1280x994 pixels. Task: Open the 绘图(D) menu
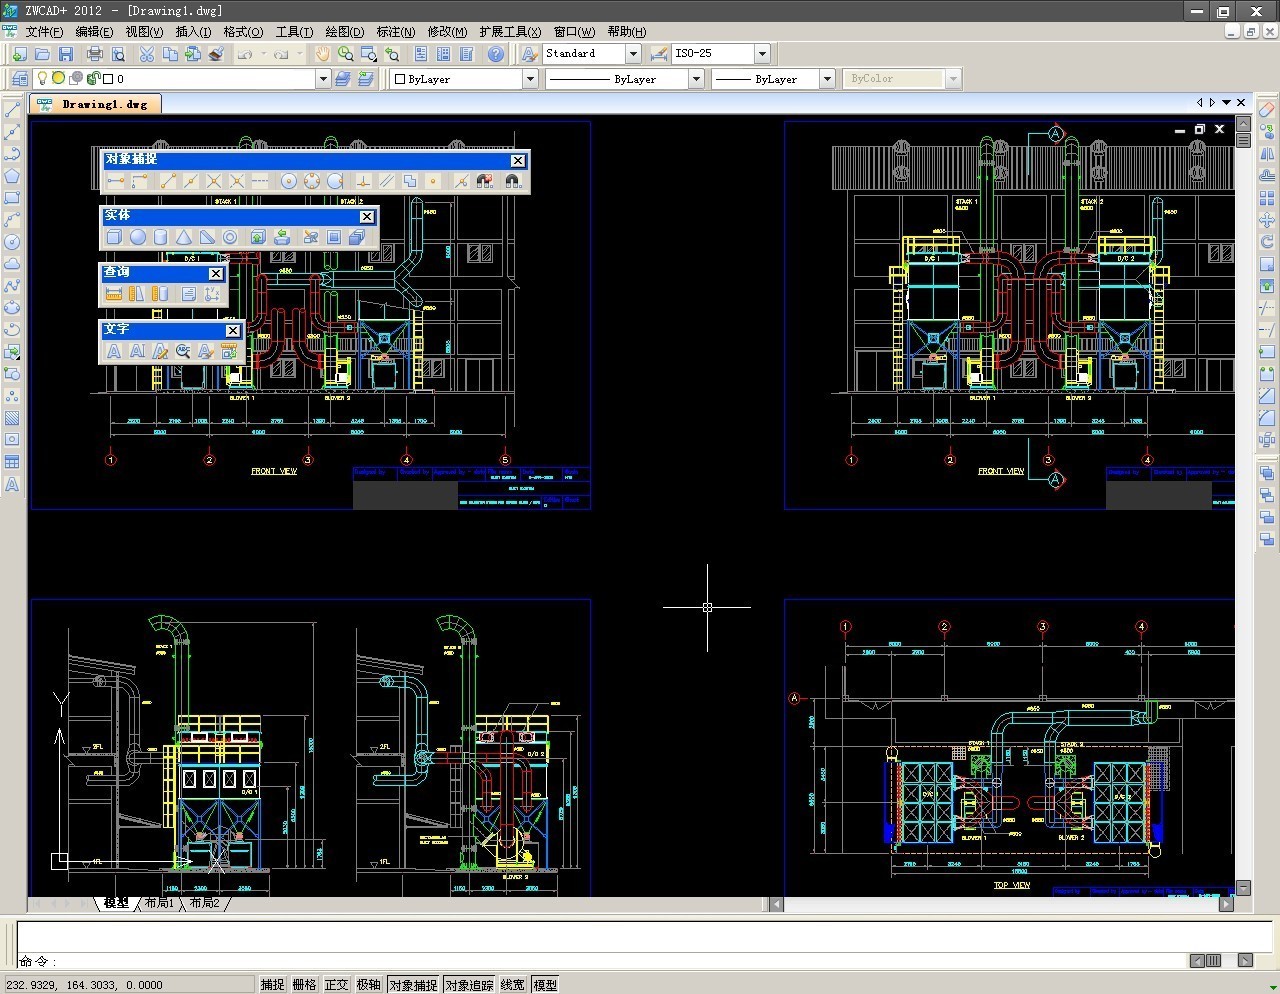click(344, 32)
